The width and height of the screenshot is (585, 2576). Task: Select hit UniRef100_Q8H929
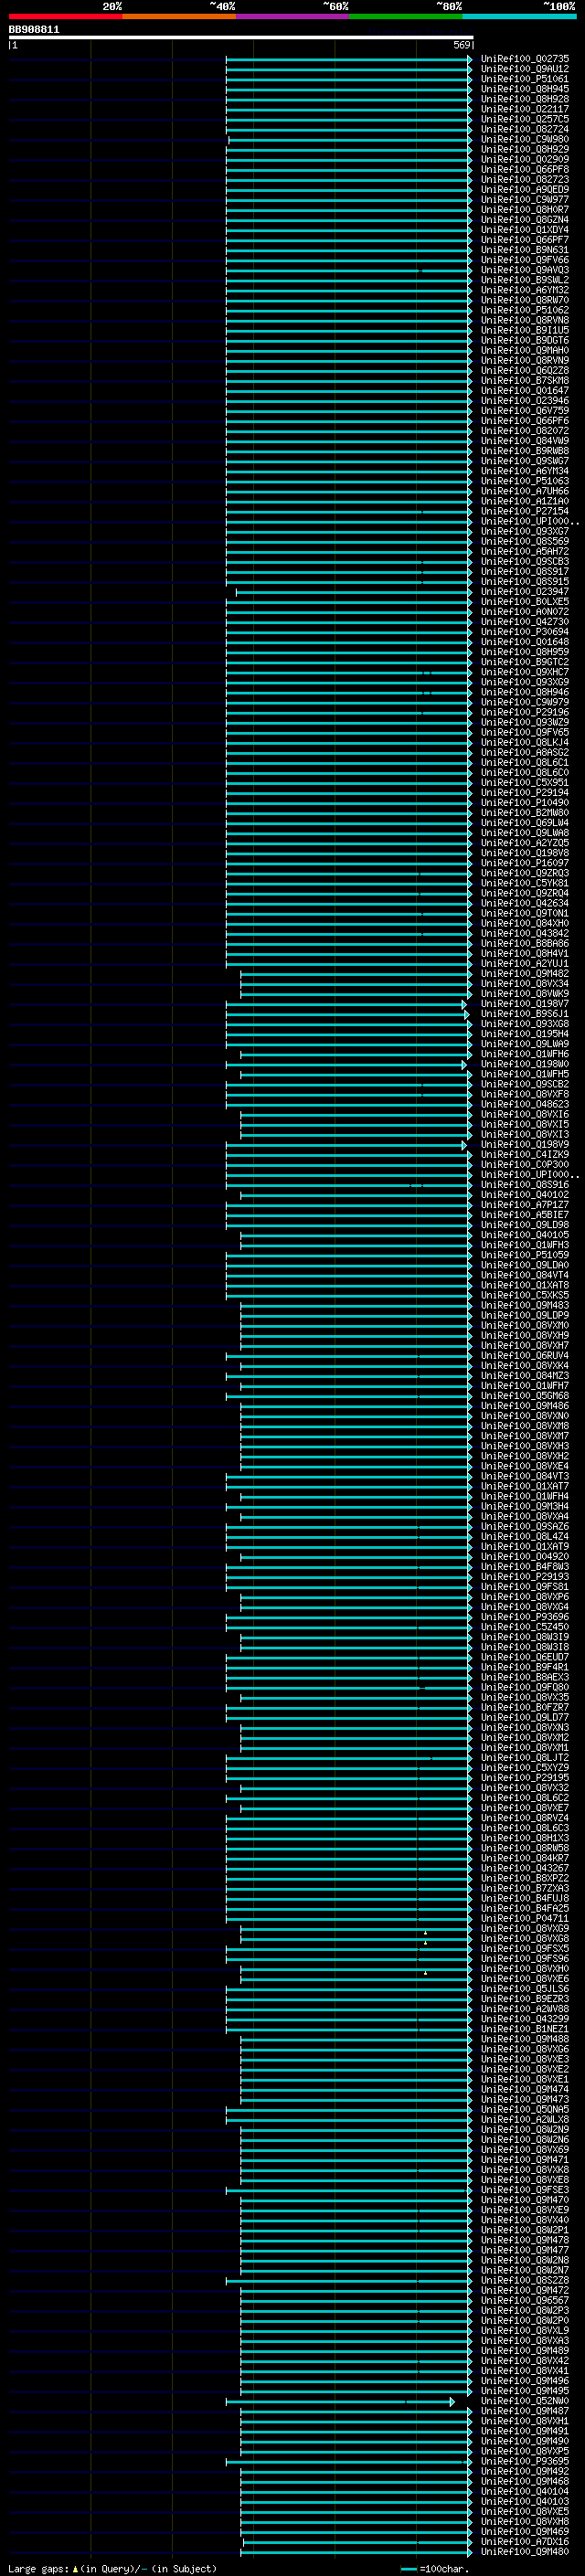525,149
